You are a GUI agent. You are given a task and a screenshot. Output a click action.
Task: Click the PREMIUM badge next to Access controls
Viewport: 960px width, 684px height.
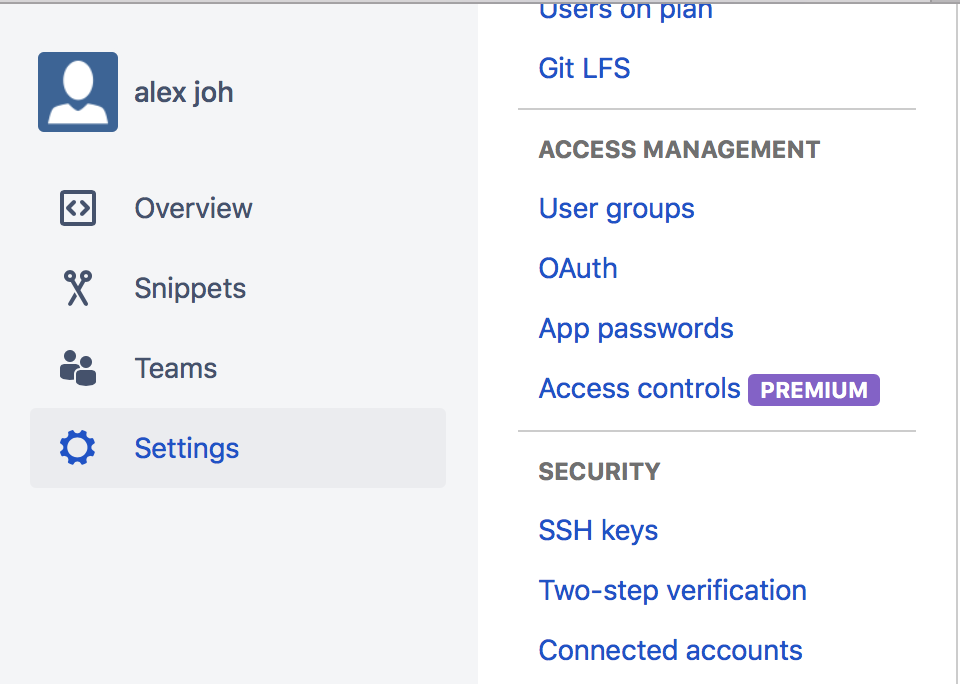pyautogui.click(x=813, y=389)
